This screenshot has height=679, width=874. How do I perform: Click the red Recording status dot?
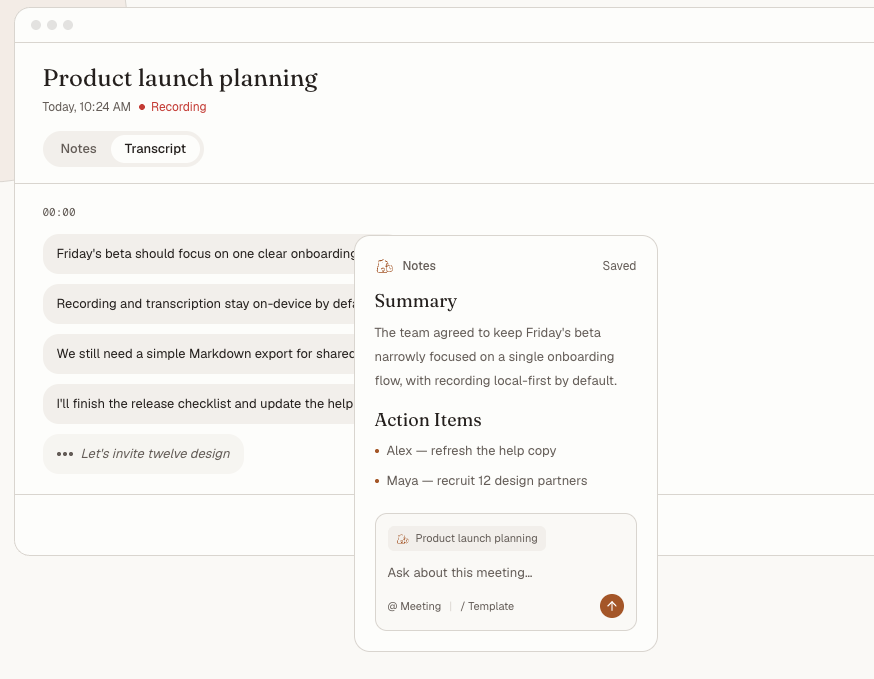(142, 107)
